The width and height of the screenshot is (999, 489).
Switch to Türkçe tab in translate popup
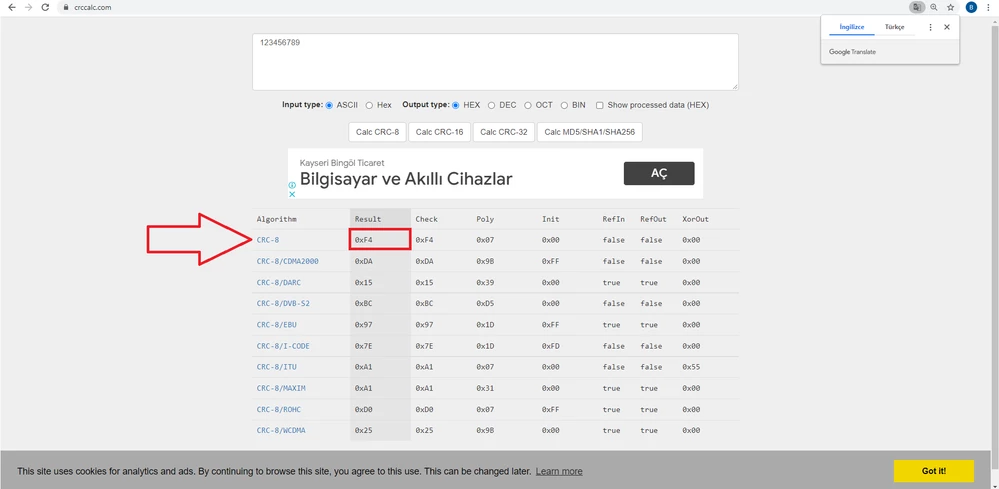[x=894, y=27]
